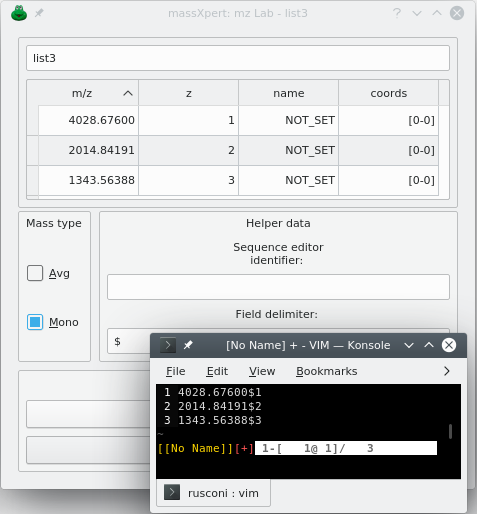Open the File menu in Konsole
This screenshot has height=514, width=477.
176,371
